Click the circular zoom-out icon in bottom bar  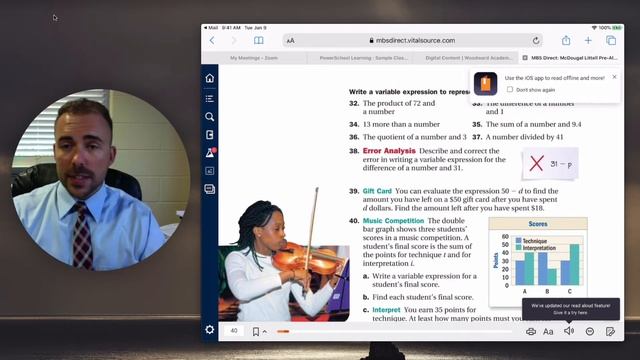pos(590,332)
